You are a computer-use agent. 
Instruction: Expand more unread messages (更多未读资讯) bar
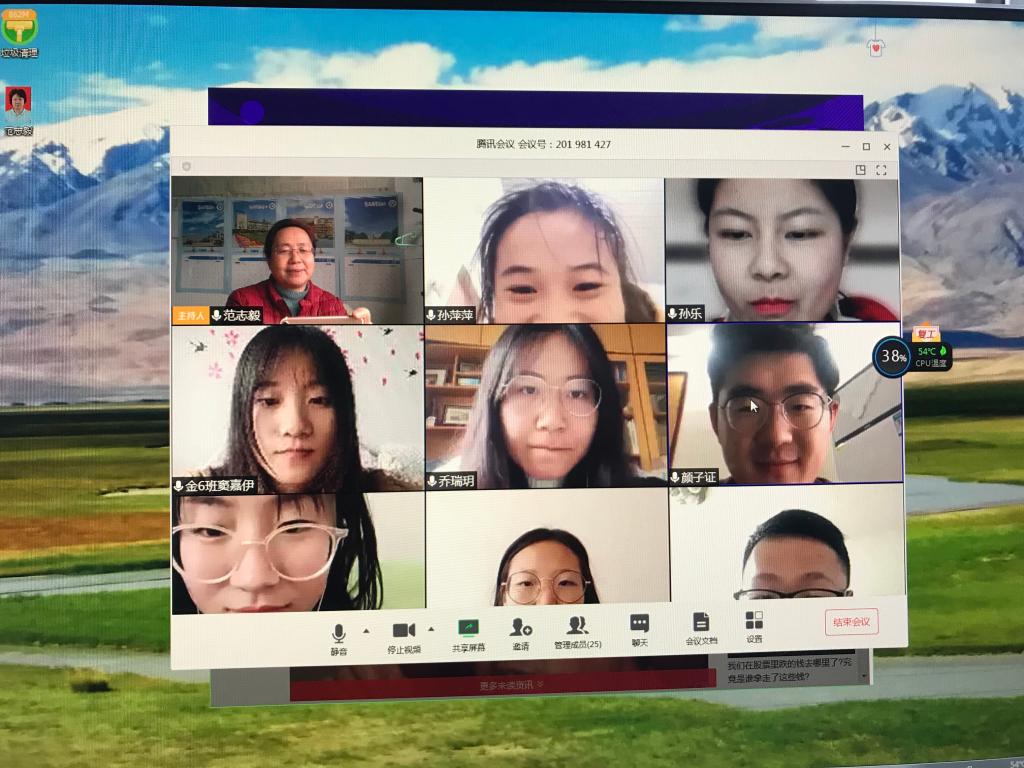tap(510, 685)
